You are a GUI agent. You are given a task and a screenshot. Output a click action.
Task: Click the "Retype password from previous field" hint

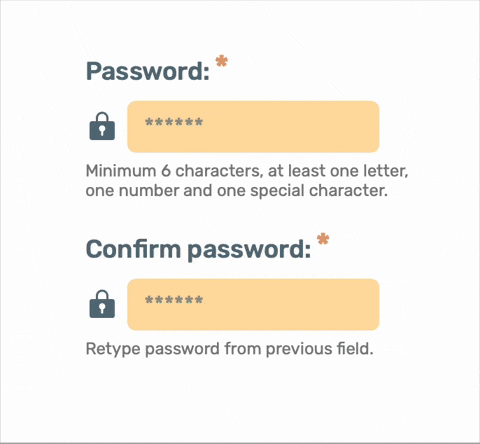(x=230, y=349)
